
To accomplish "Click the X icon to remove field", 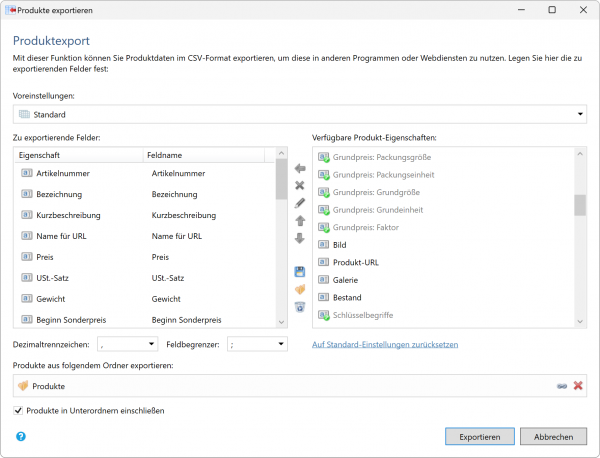I will [299, 185].
